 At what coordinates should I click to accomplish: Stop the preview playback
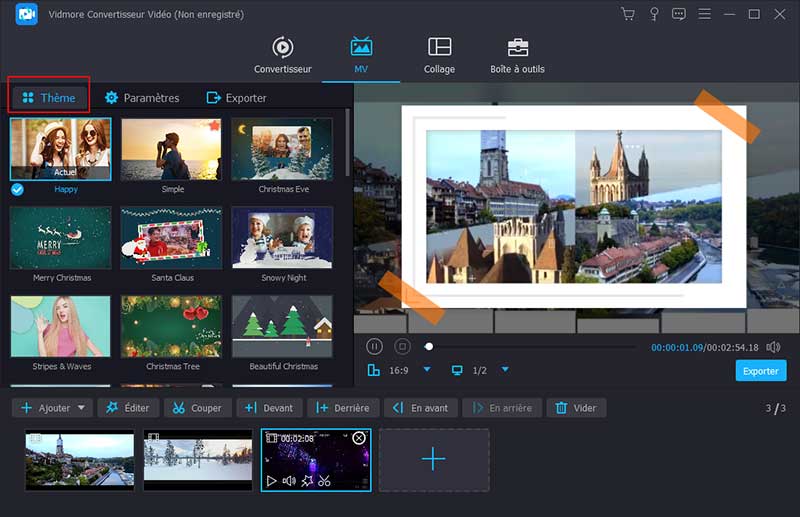click(x=402, y=347)
